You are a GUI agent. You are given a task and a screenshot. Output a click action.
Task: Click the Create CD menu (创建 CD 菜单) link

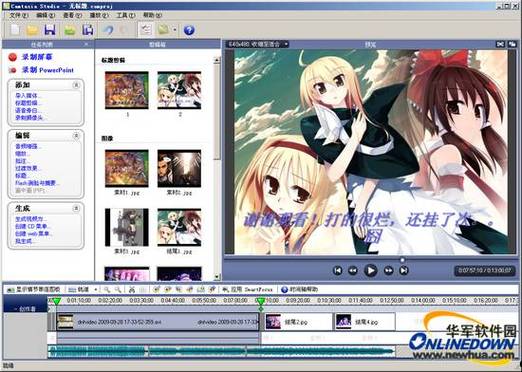(x=33, y=226)
